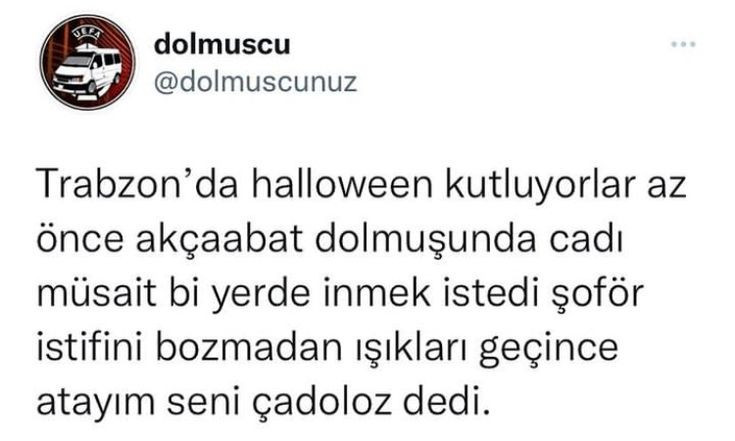Click the UEFA badge in the avatar
The image size is (735, 441).
tap(85, 35)
